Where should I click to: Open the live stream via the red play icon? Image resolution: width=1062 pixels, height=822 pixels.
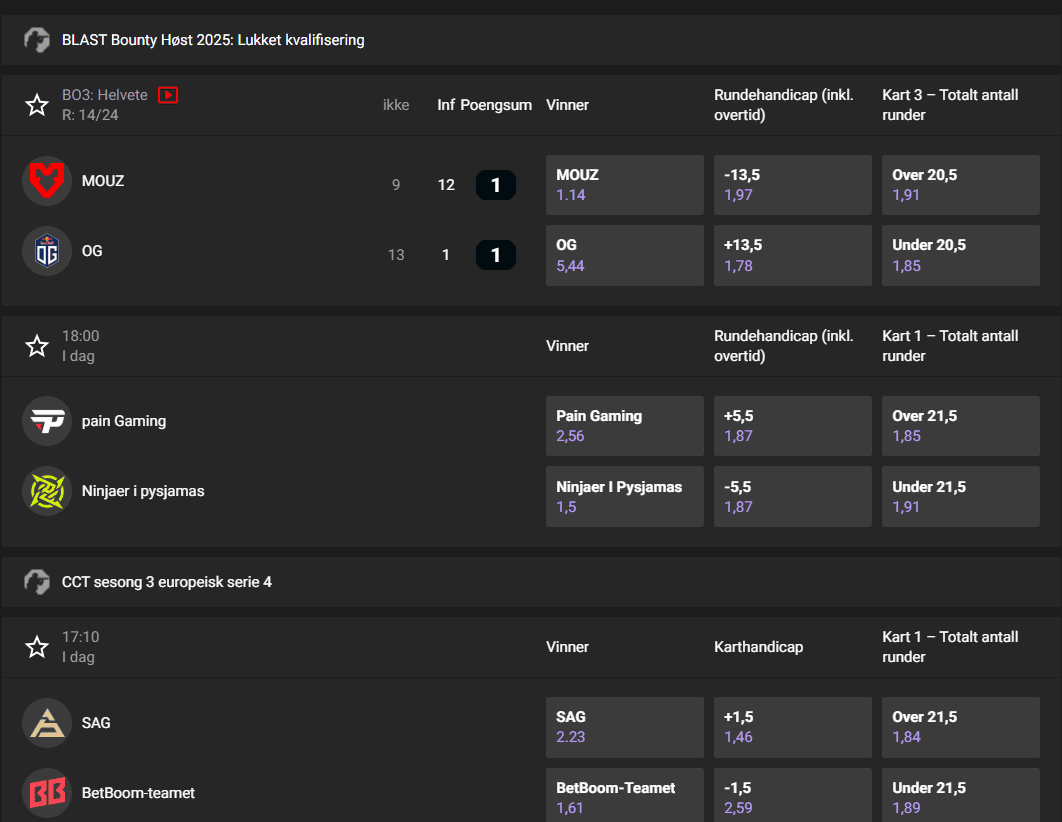coord(168,95)
